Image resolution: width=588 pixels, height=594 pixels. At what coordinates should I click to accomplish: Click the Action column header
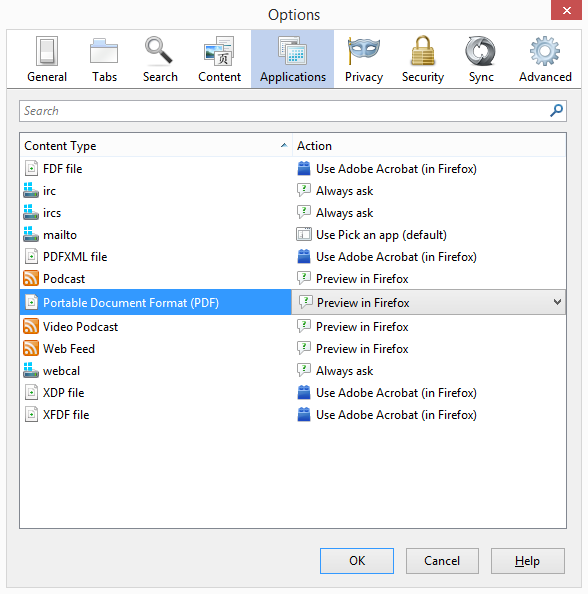coord(429,146)
